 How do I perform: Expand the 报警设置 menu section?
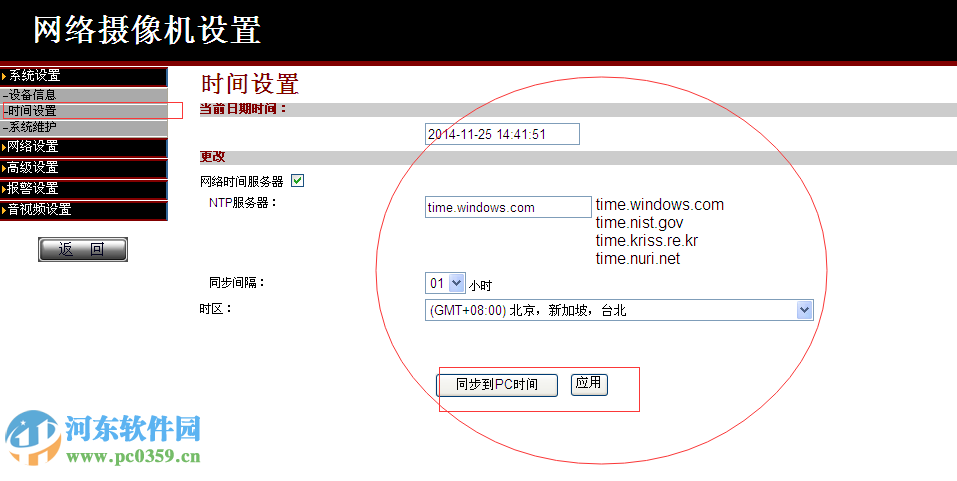pos(84,189)
